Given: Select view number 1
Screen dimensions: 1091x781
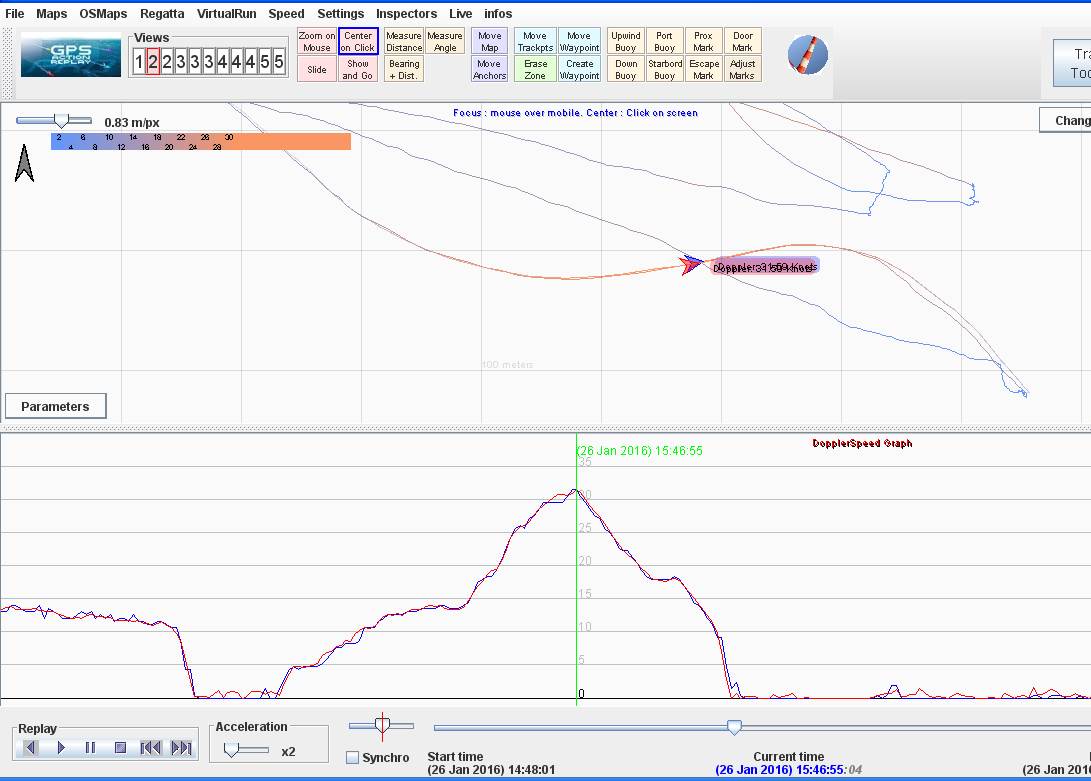Looking at the screenshot, I should tap(139, 62).
